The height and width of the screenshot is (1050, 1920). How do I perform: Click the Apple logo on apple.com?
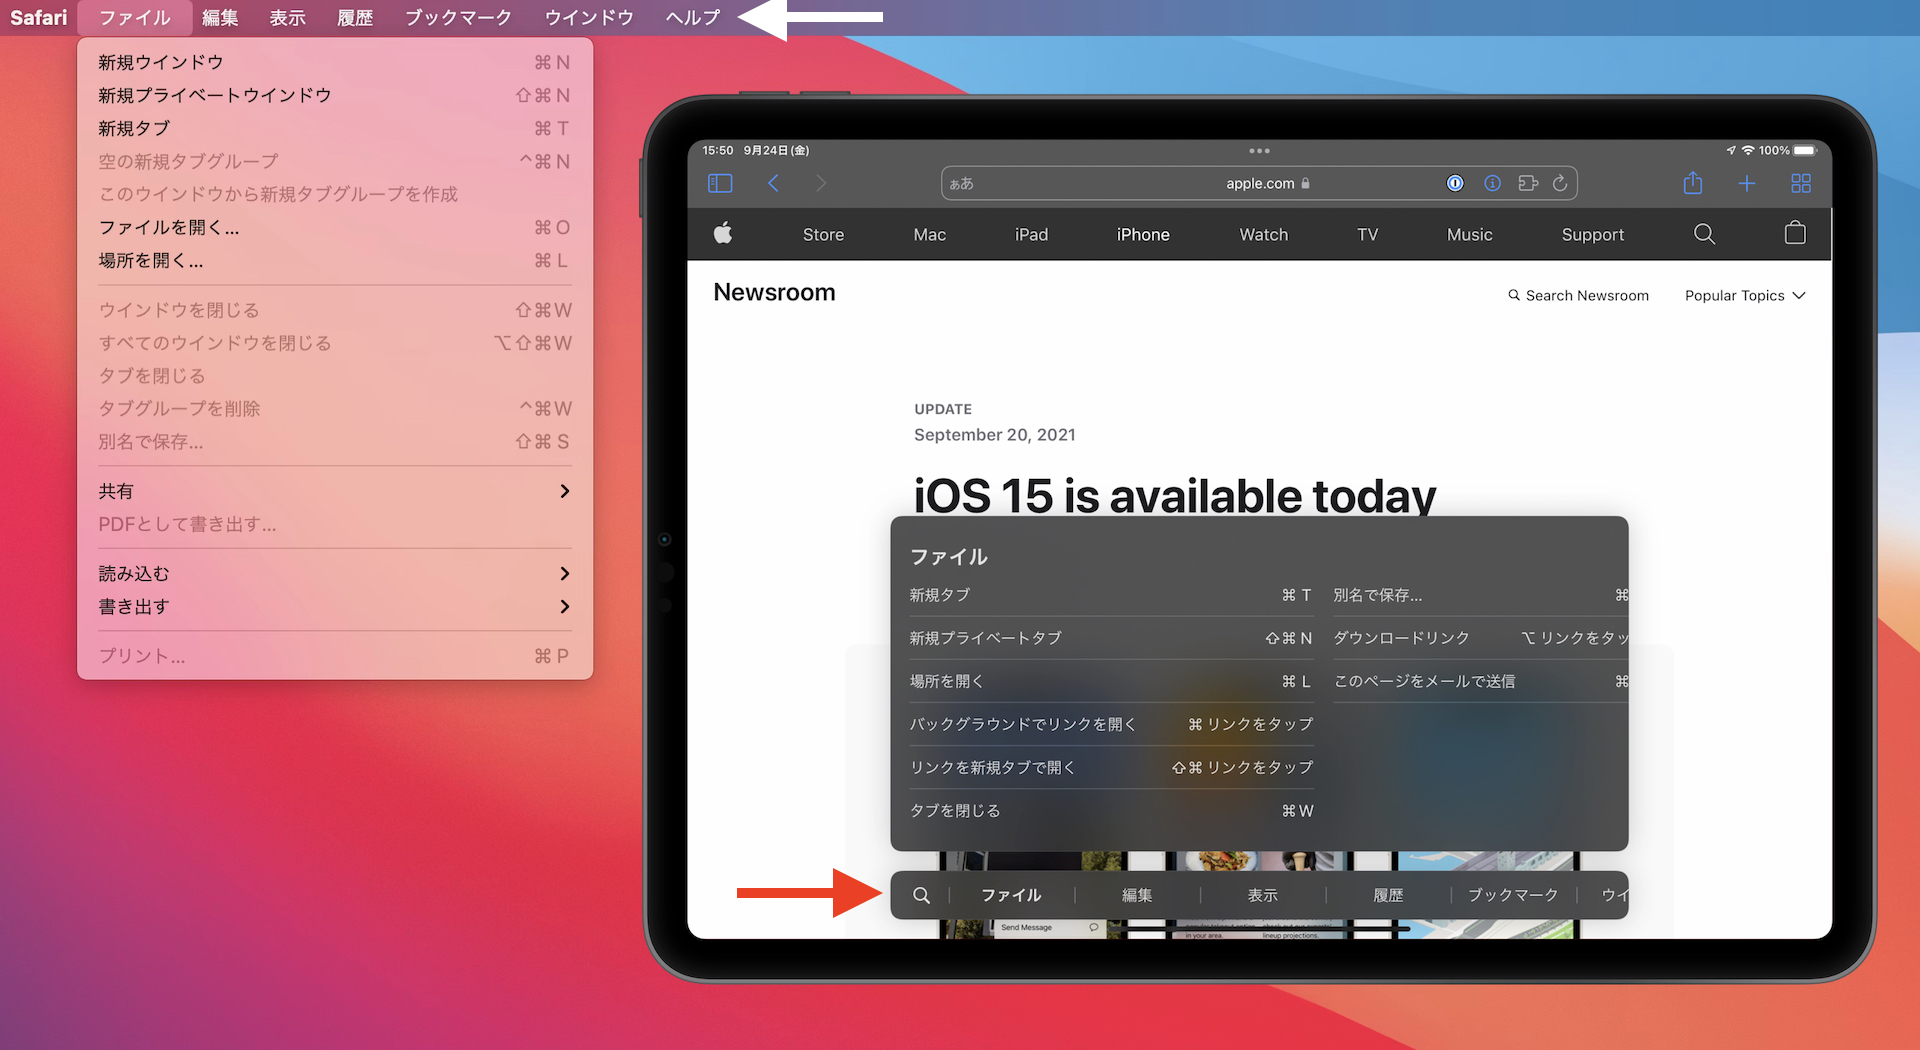point(723,233)
